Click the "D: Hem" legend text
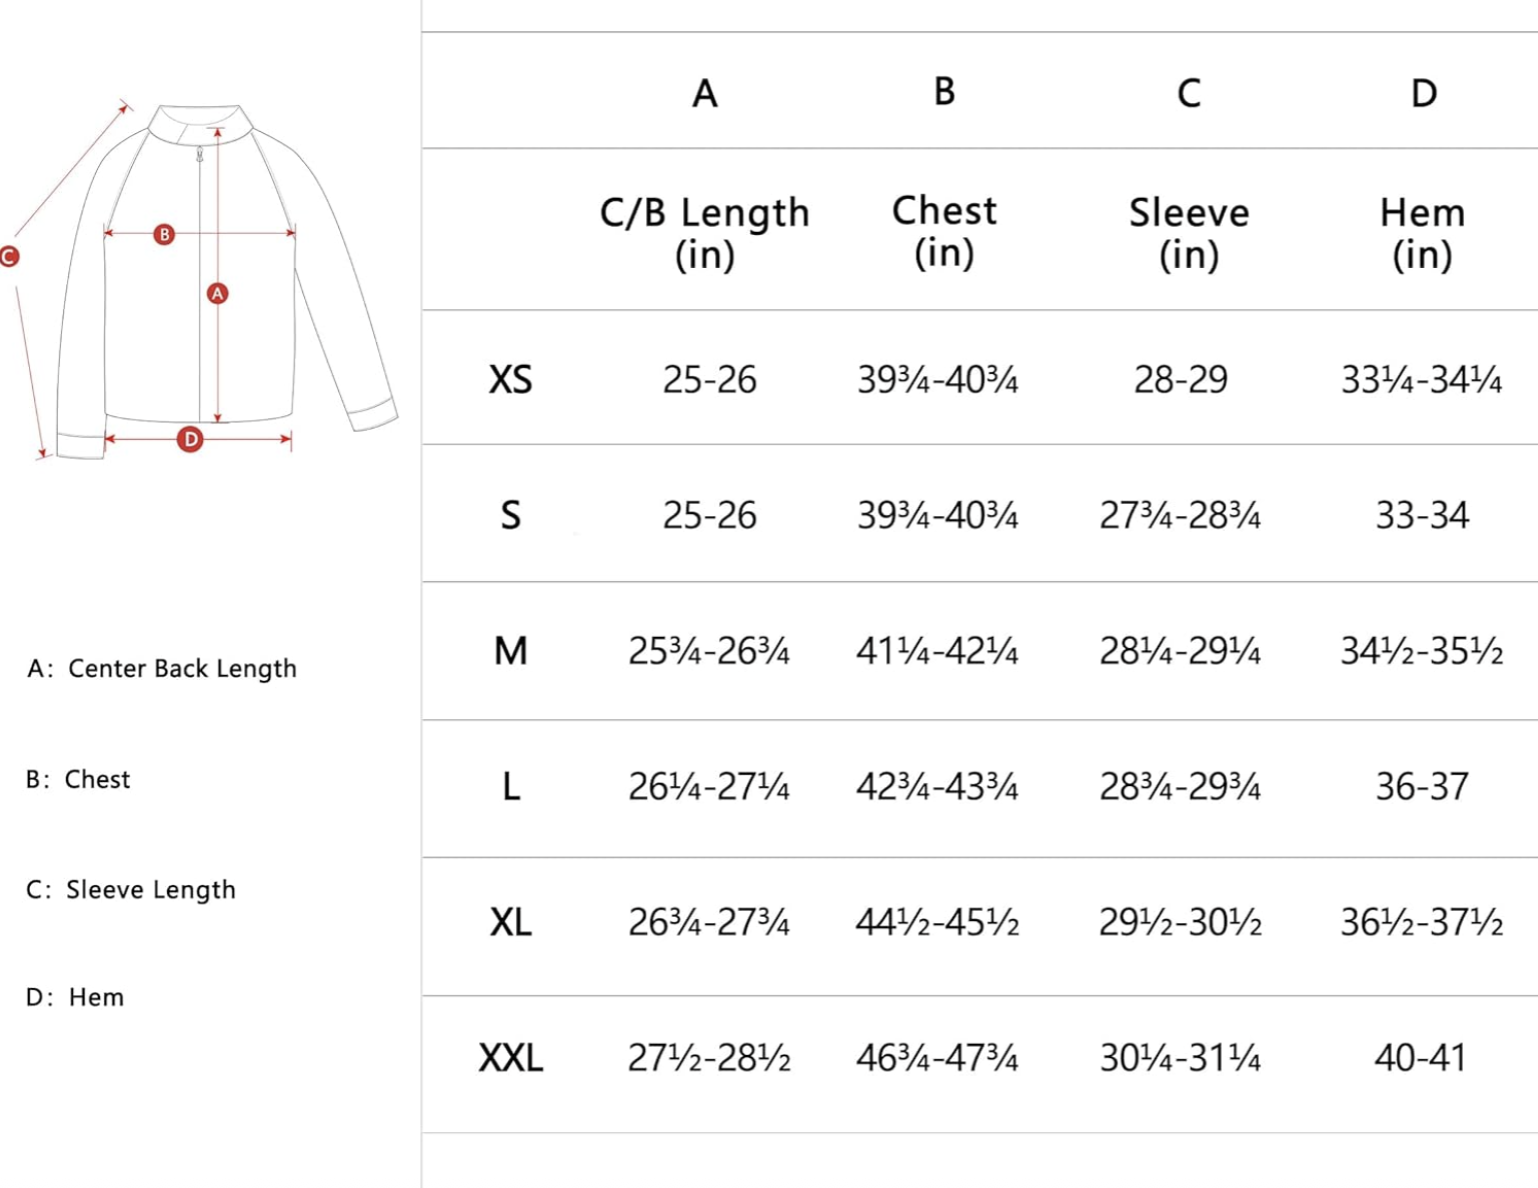This screenshot has height=1188, width=1538. click(75, 997)
